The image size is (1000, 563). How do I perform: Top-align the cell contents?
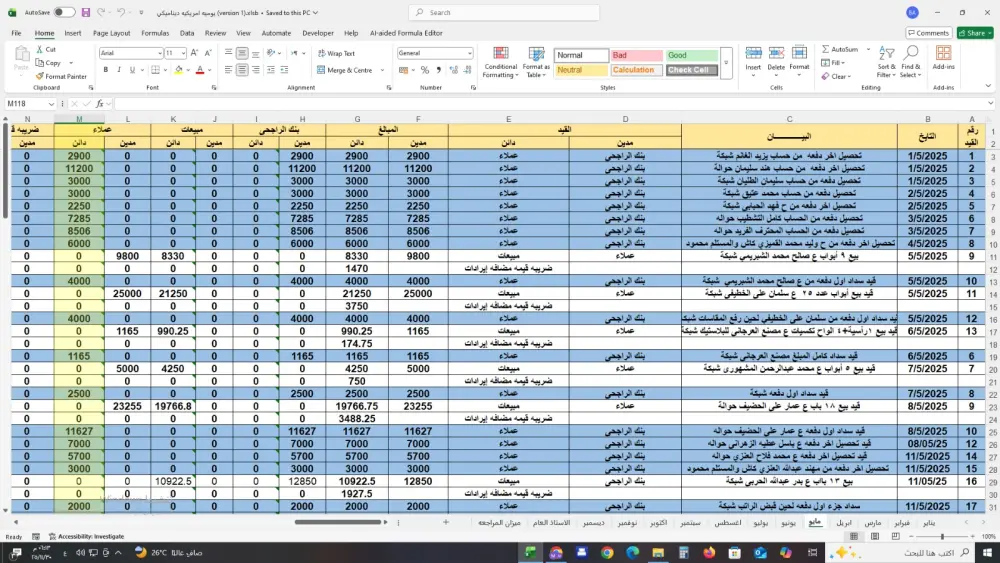pos(228,53)
